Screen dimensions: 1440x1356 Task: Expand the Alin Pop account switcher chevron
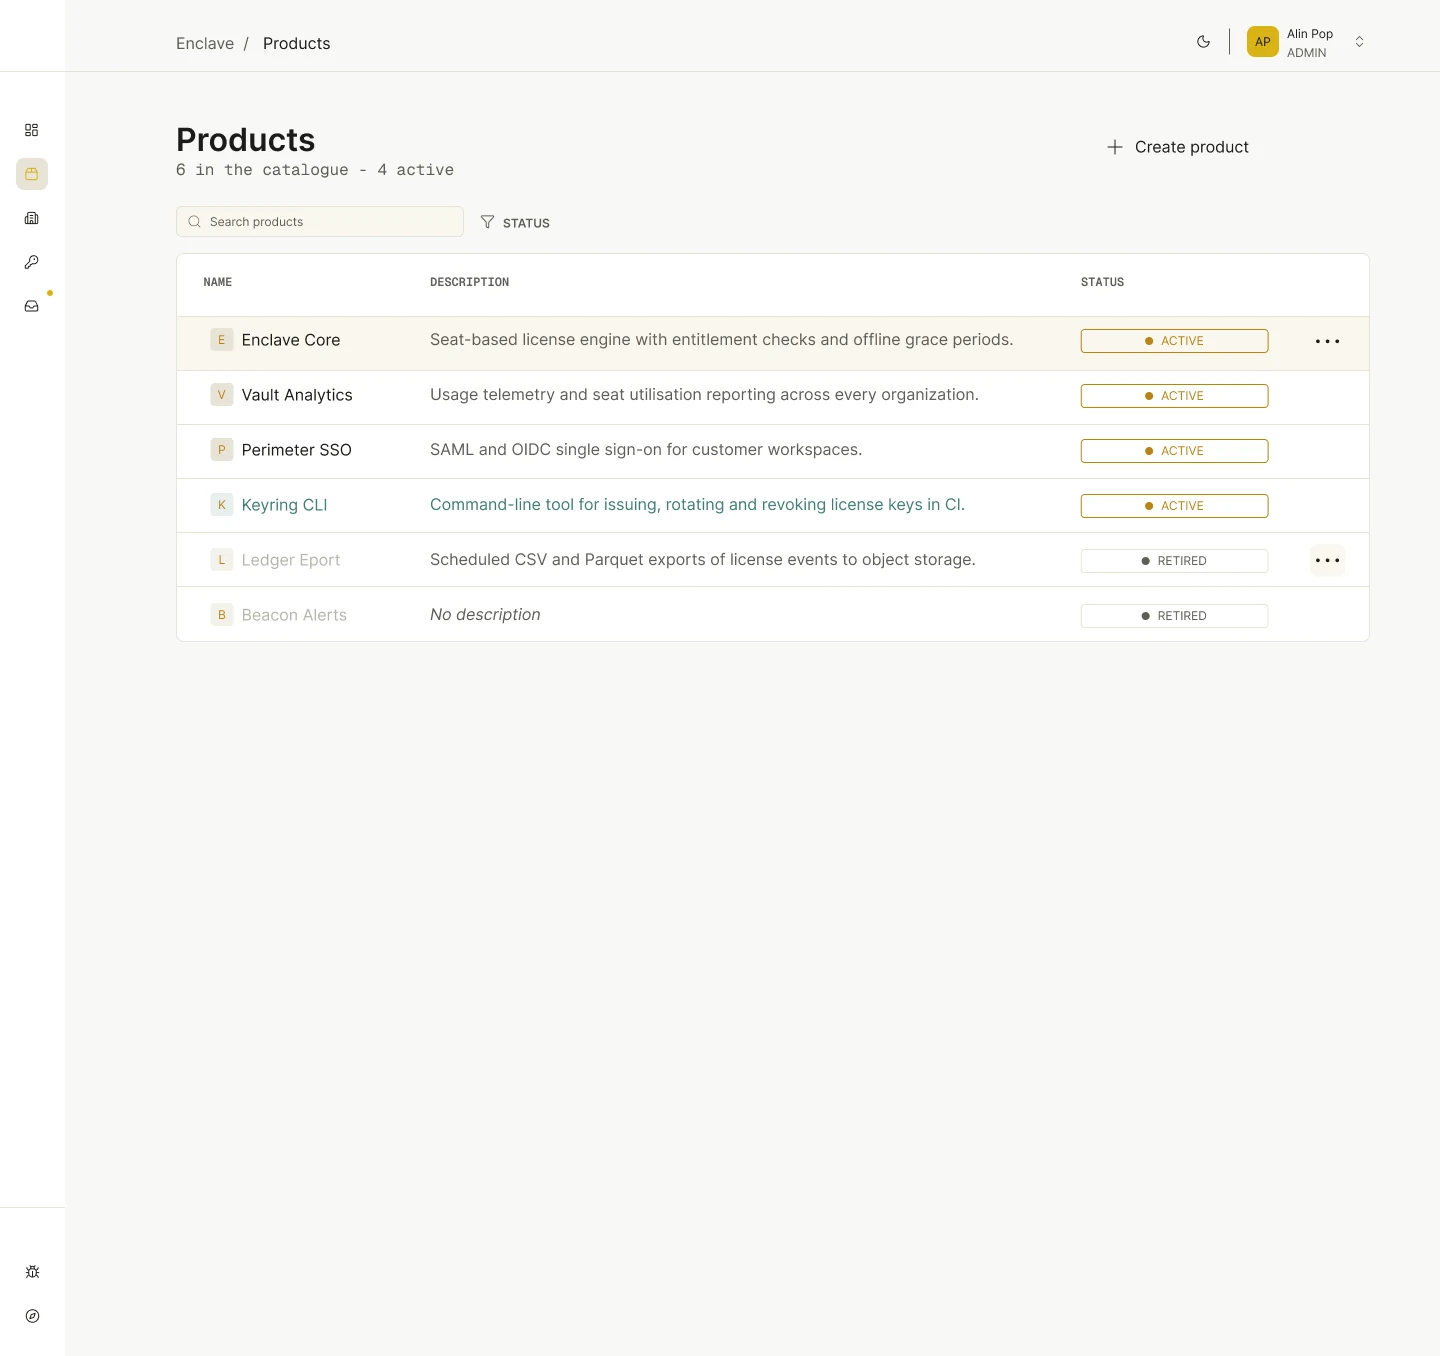pos(1359,42)
